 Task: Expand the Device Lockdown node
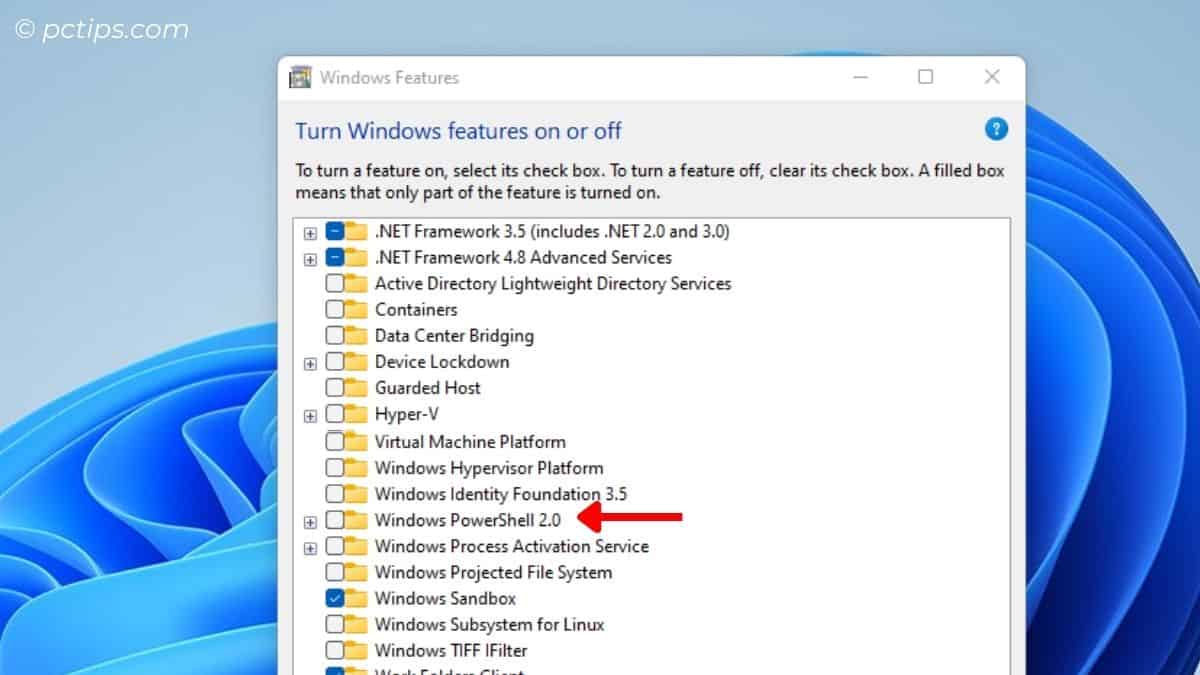[x=309, y=362]
